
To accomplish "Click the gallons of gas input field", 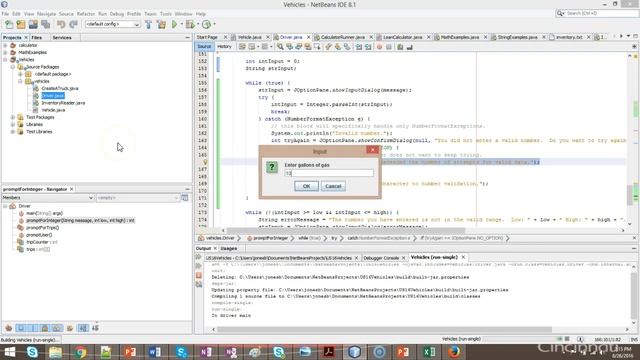I will 329,173.
